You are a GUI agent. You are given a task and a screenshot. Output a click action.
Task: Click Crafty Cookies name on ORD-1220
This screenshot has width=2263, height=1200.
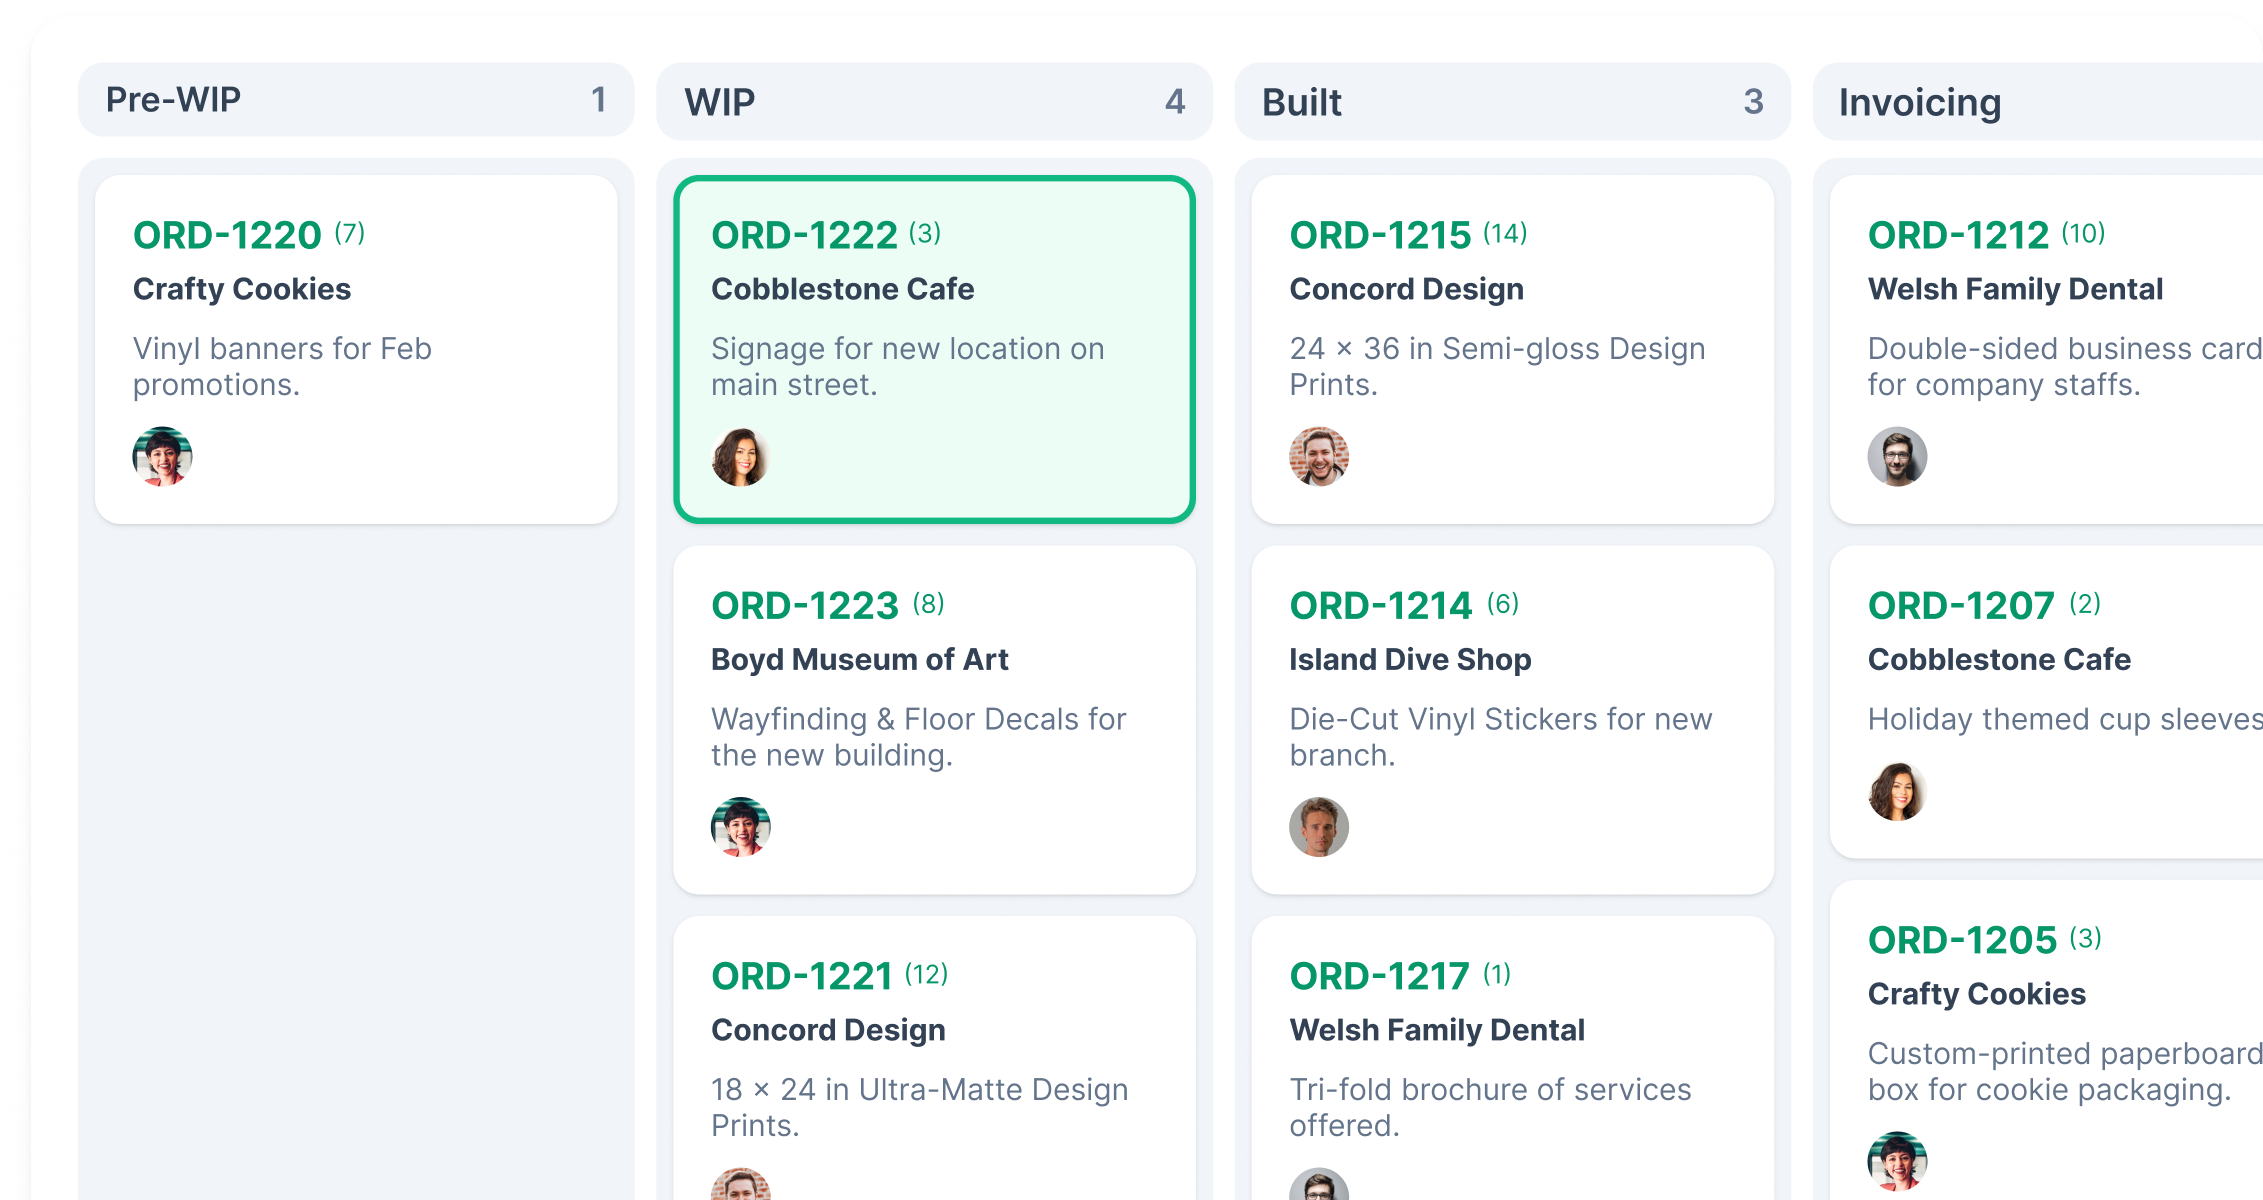click(242, 289)
